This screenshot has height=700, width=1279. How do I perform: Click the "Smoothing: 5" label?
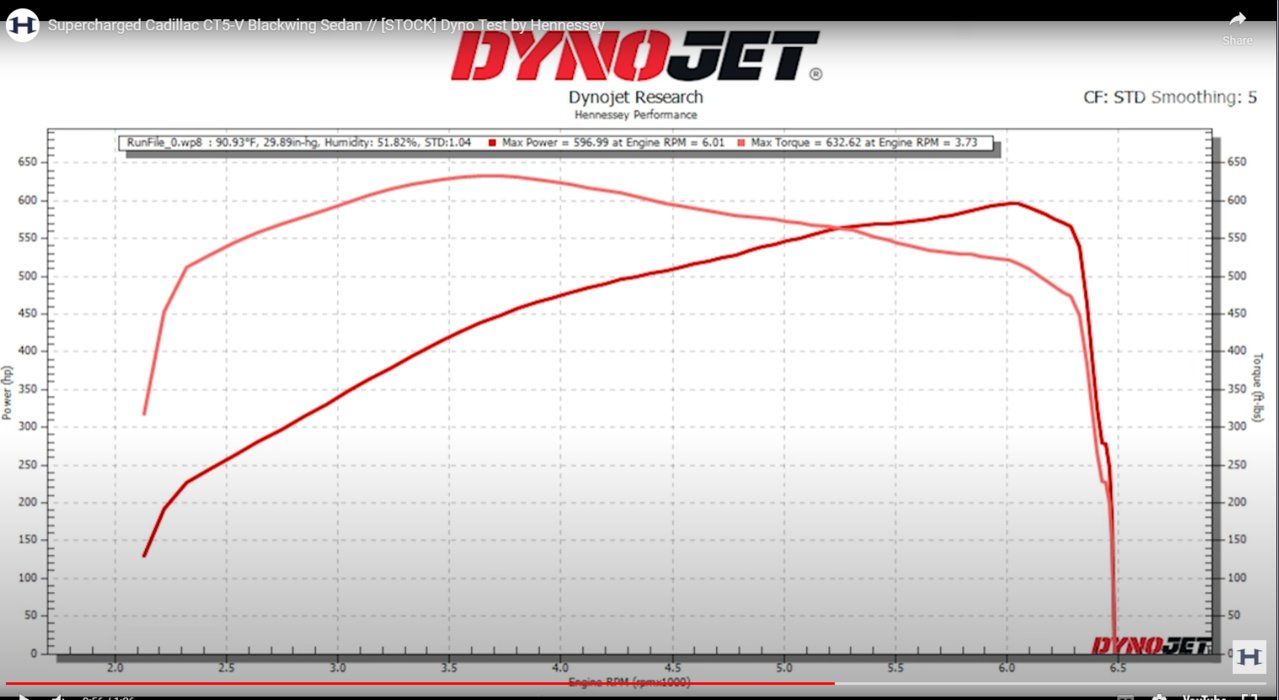coord(1204,97)
